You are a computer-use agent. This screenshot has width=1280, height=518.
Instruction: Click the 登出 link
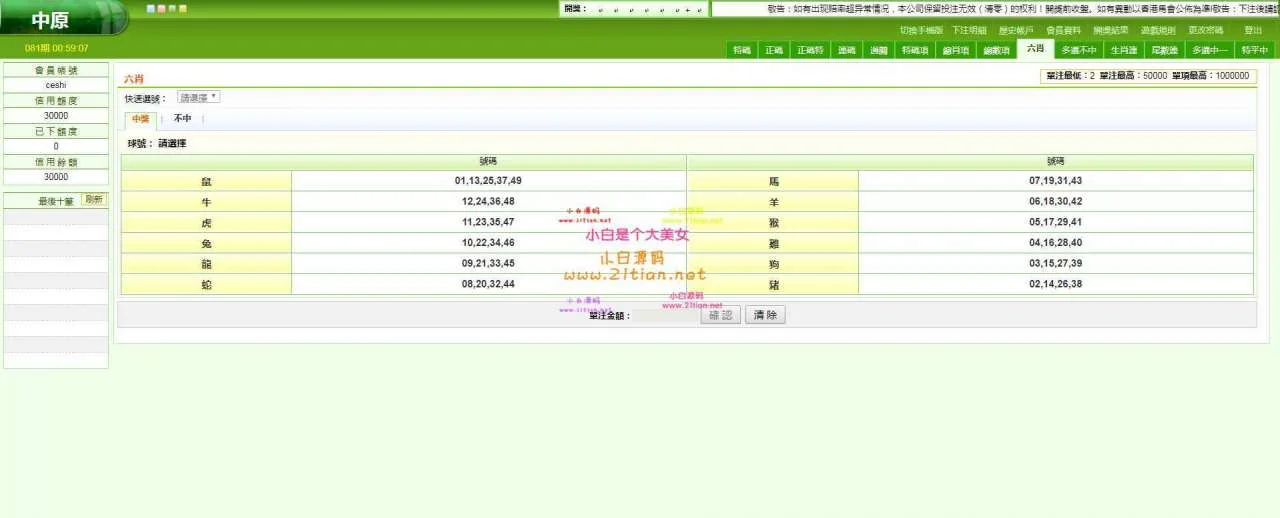coord(1253,31)
